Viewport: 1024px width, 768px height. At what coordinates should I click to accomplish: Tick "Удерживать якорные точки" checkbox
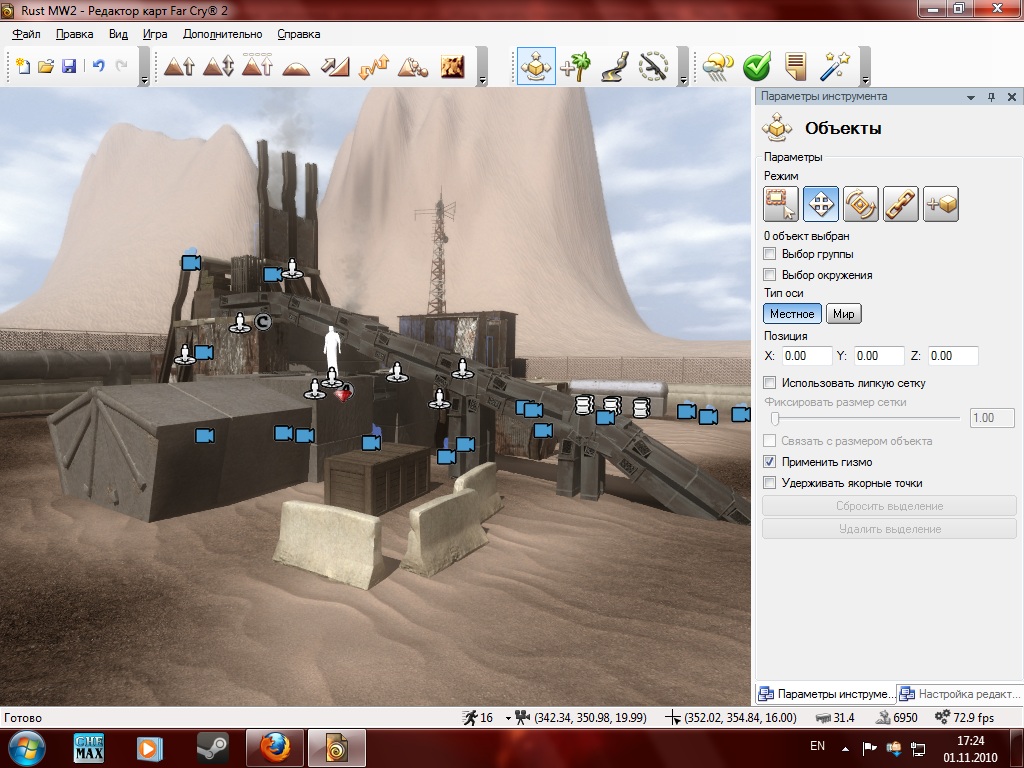pyautogui.click(x=770, y=483)
